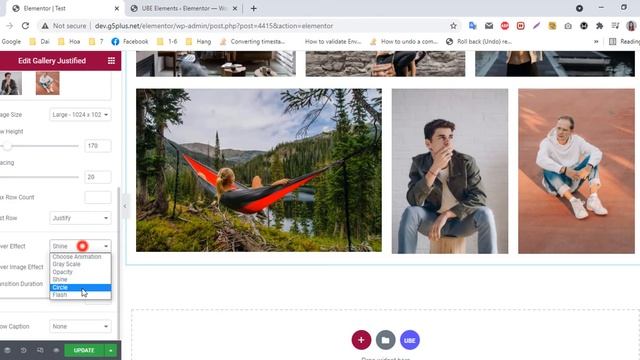Open the Extensions puzzle piece menu
Viewport: 640px width, 360px height.
599,26
